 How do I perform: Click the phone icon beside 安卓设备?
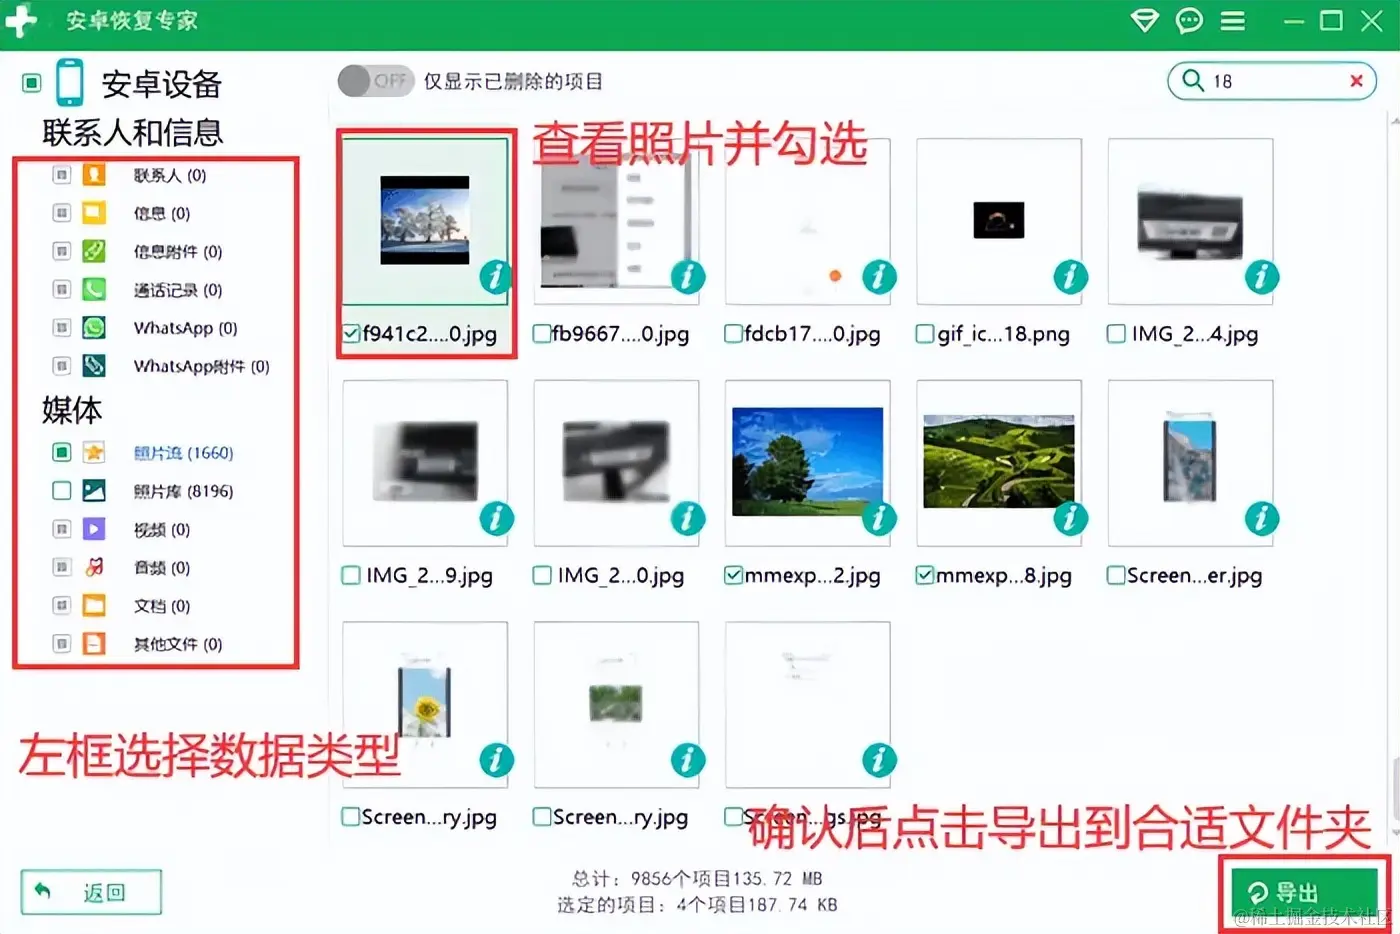point(69,83)
